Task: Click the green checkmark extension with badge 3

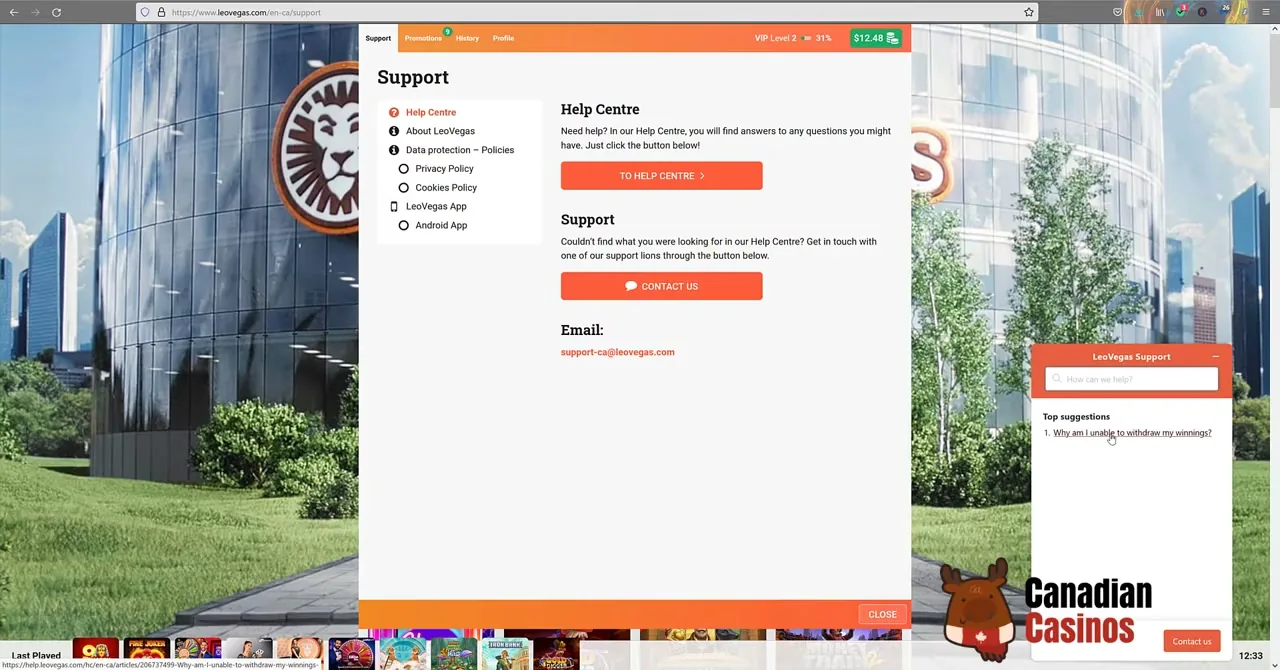Action: pos(1181,12)
